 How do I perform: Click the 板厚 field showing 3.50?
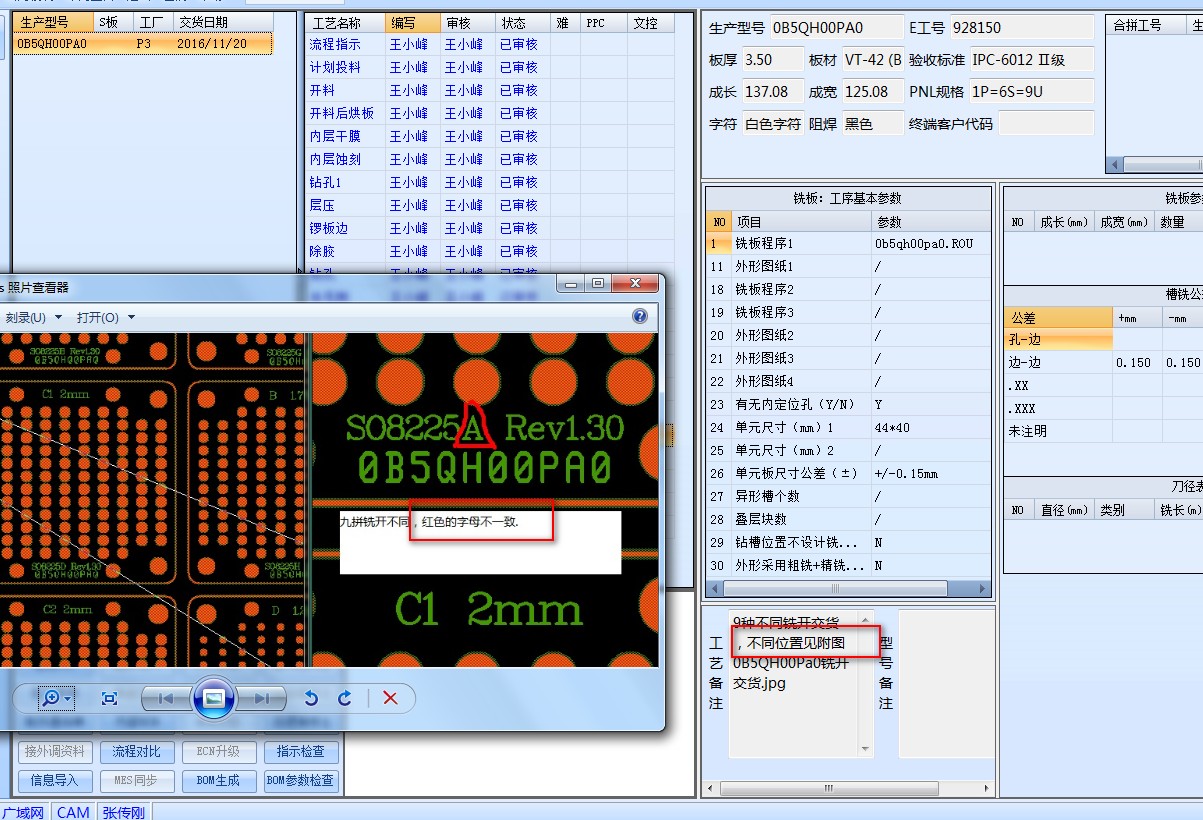point(772,60)
